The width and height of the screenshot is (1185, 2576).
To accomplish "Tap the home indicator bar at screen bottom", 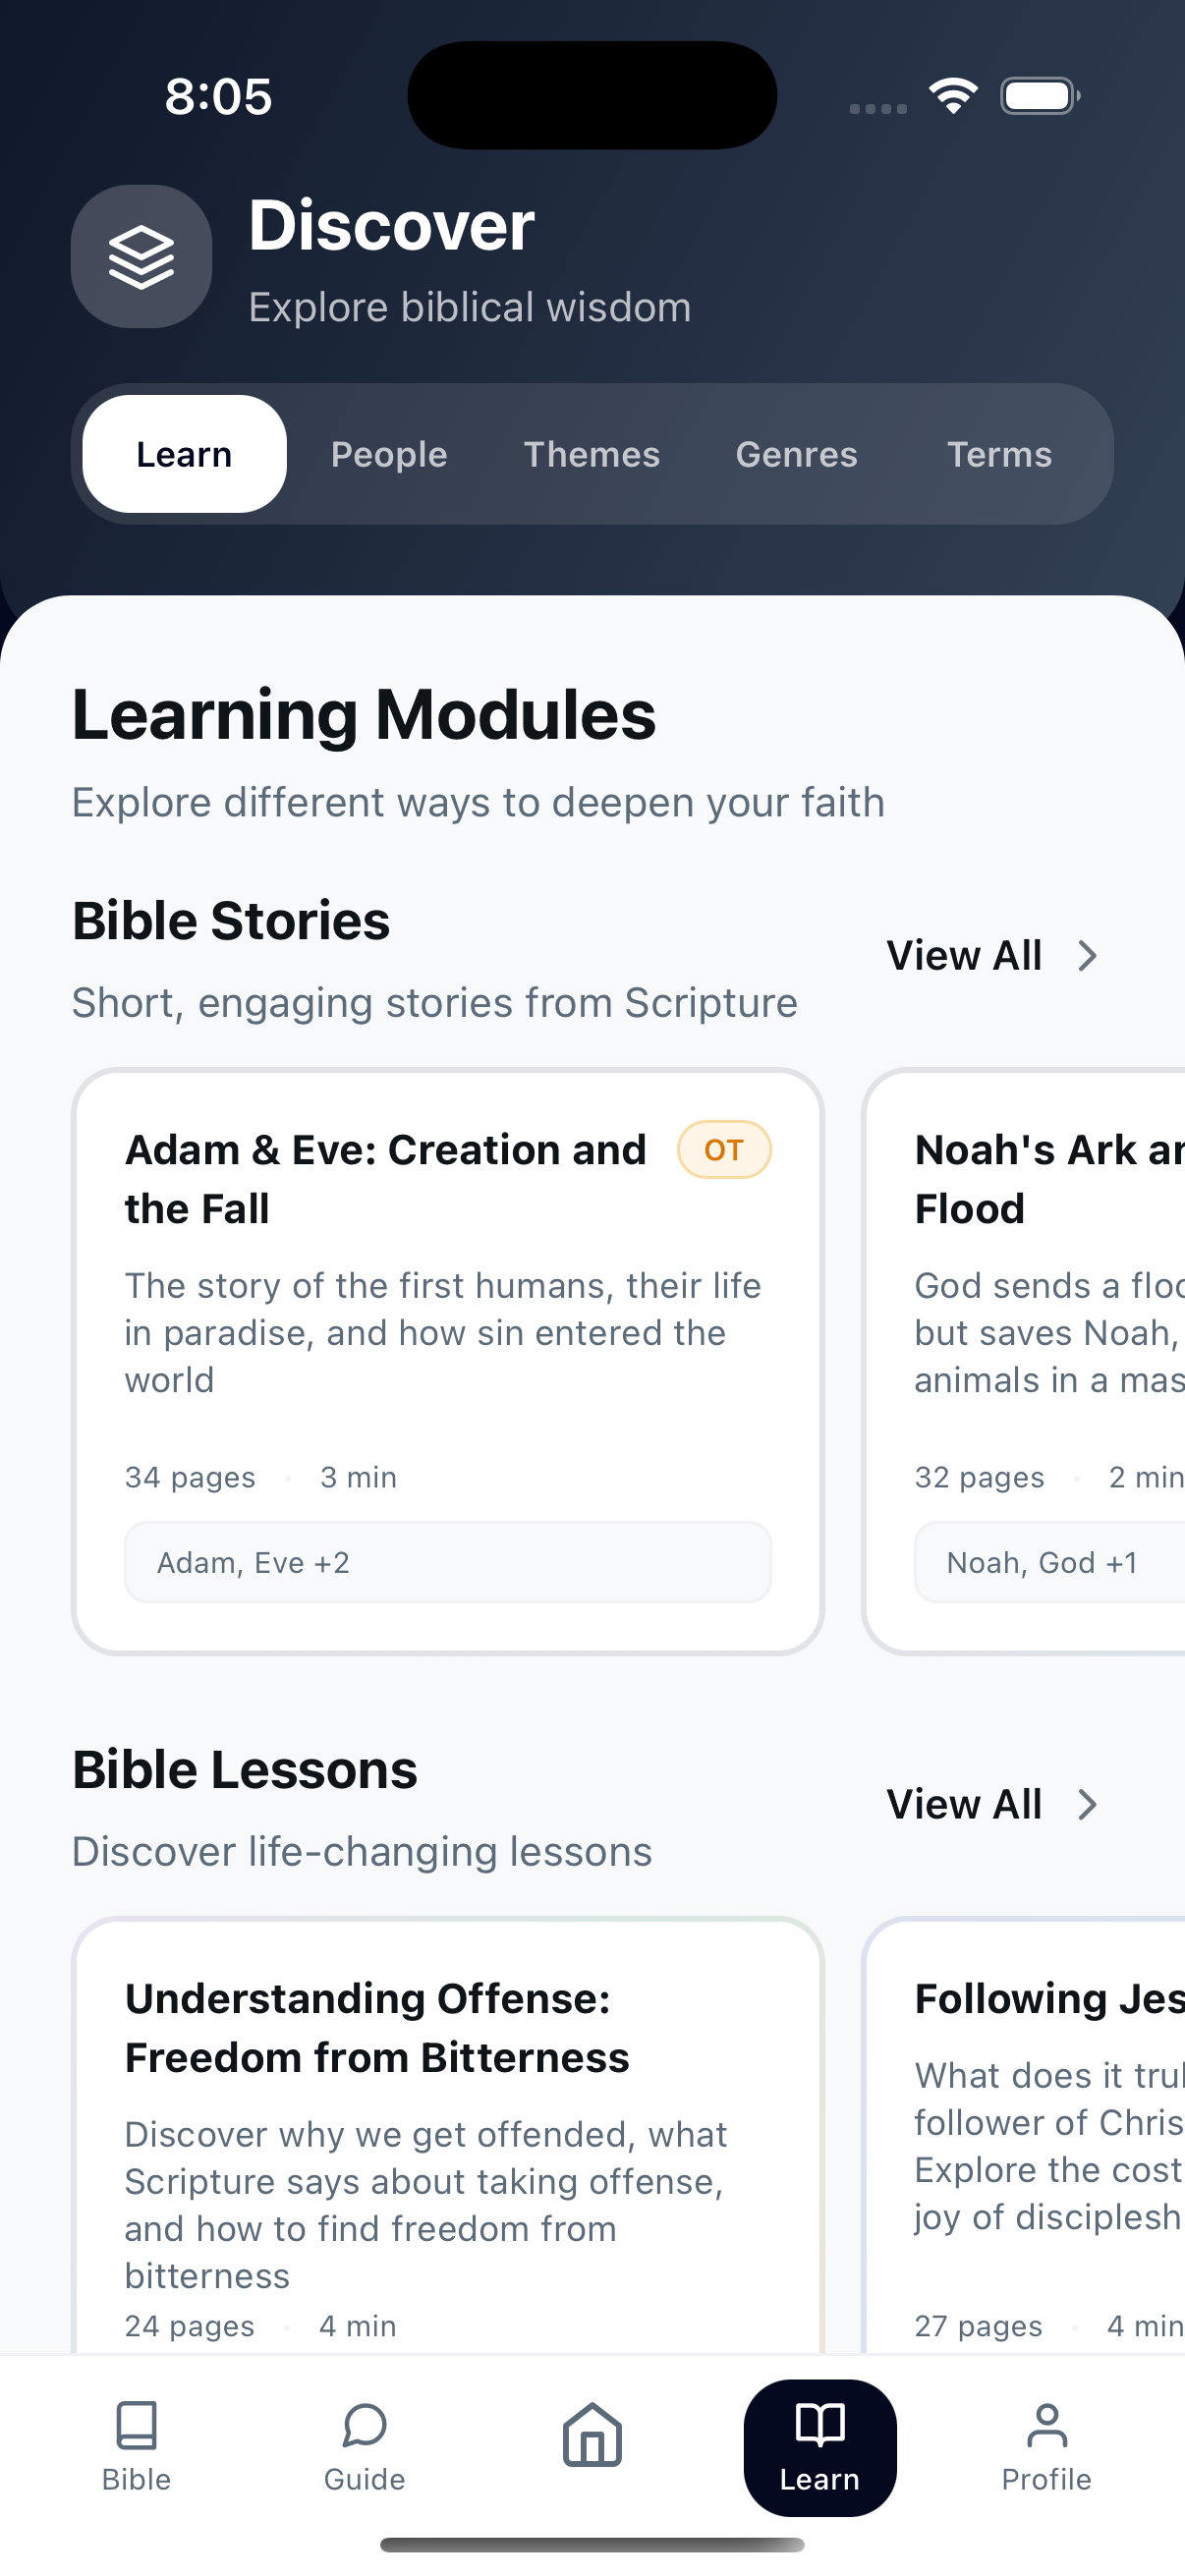I will point(592,2544).
